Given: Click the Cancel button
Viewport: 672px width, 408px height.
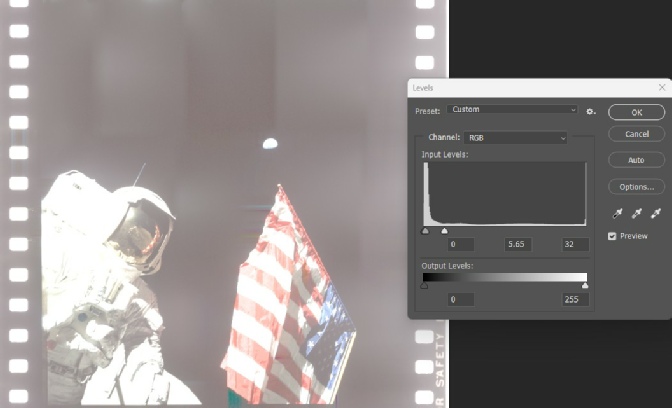Looking at the screenshot, I should pos(636,134).
